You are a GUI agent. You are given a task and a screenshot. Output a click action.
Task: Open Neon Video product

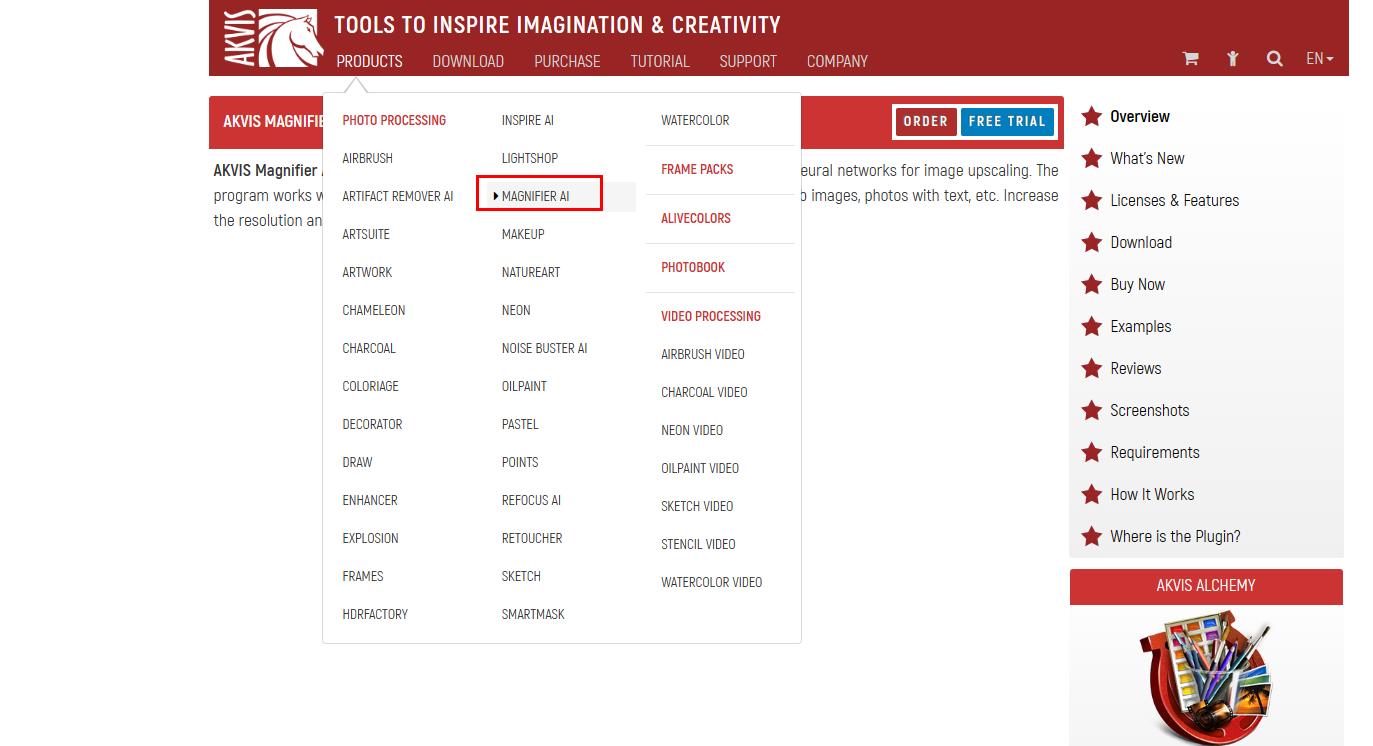(x=692, y=430)
